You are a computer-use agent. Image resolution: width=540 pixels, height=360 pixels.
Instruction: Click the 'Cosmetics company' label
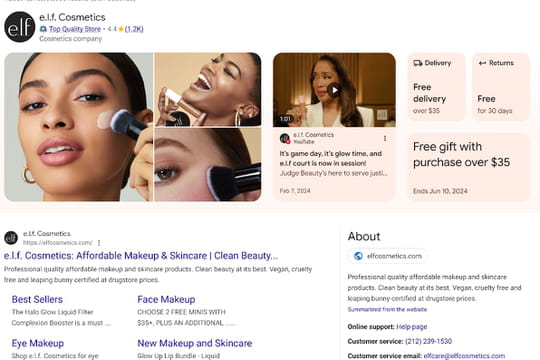[x=71, y=39]
